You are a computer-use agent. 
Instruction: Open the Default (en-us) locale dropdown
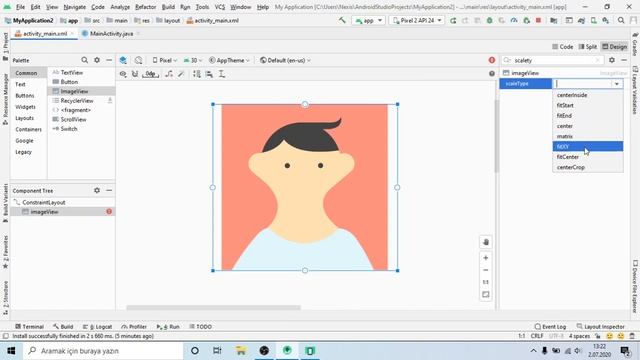(285, 60)
